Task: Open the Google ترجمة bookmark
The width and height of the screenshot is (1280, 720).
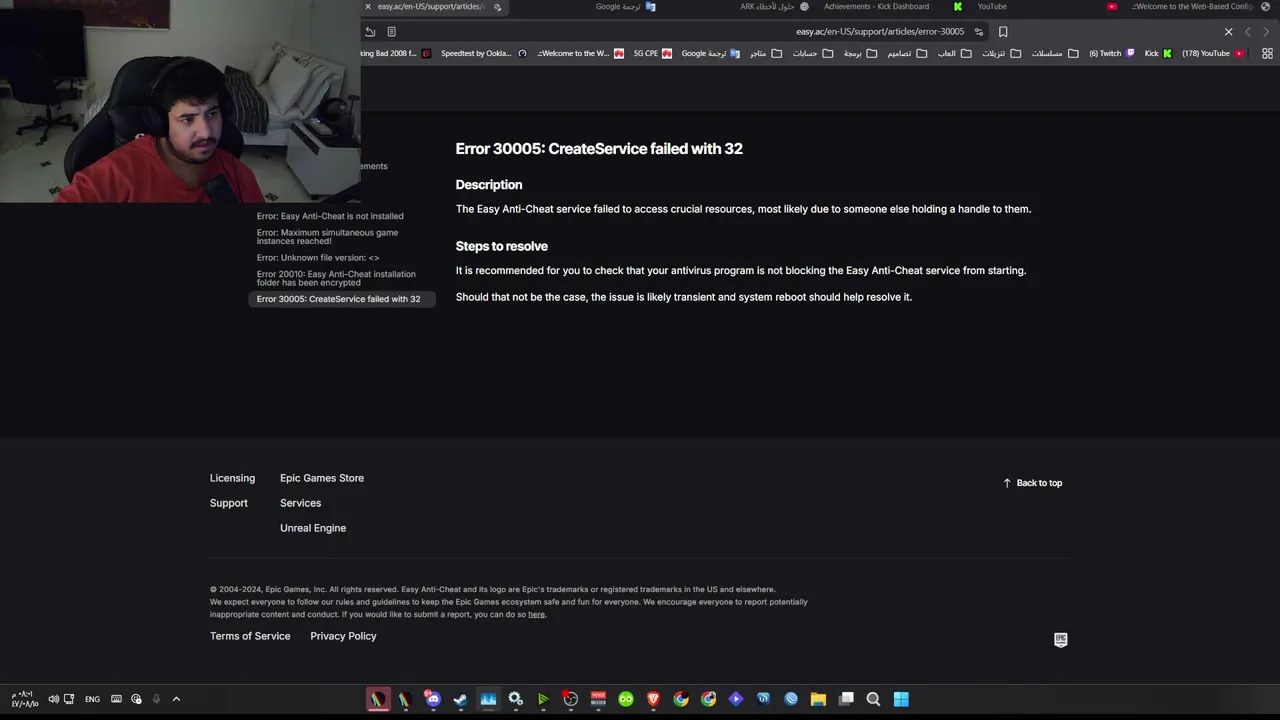Action: (x=711, y=54)
